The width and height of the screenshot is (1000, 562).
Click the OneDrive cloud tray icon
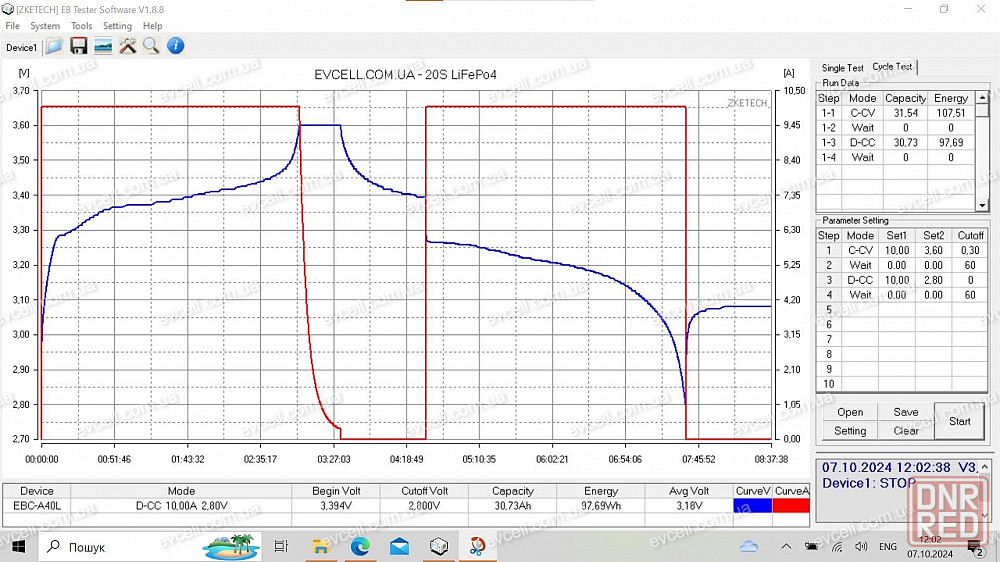click(x=749, y=547)
